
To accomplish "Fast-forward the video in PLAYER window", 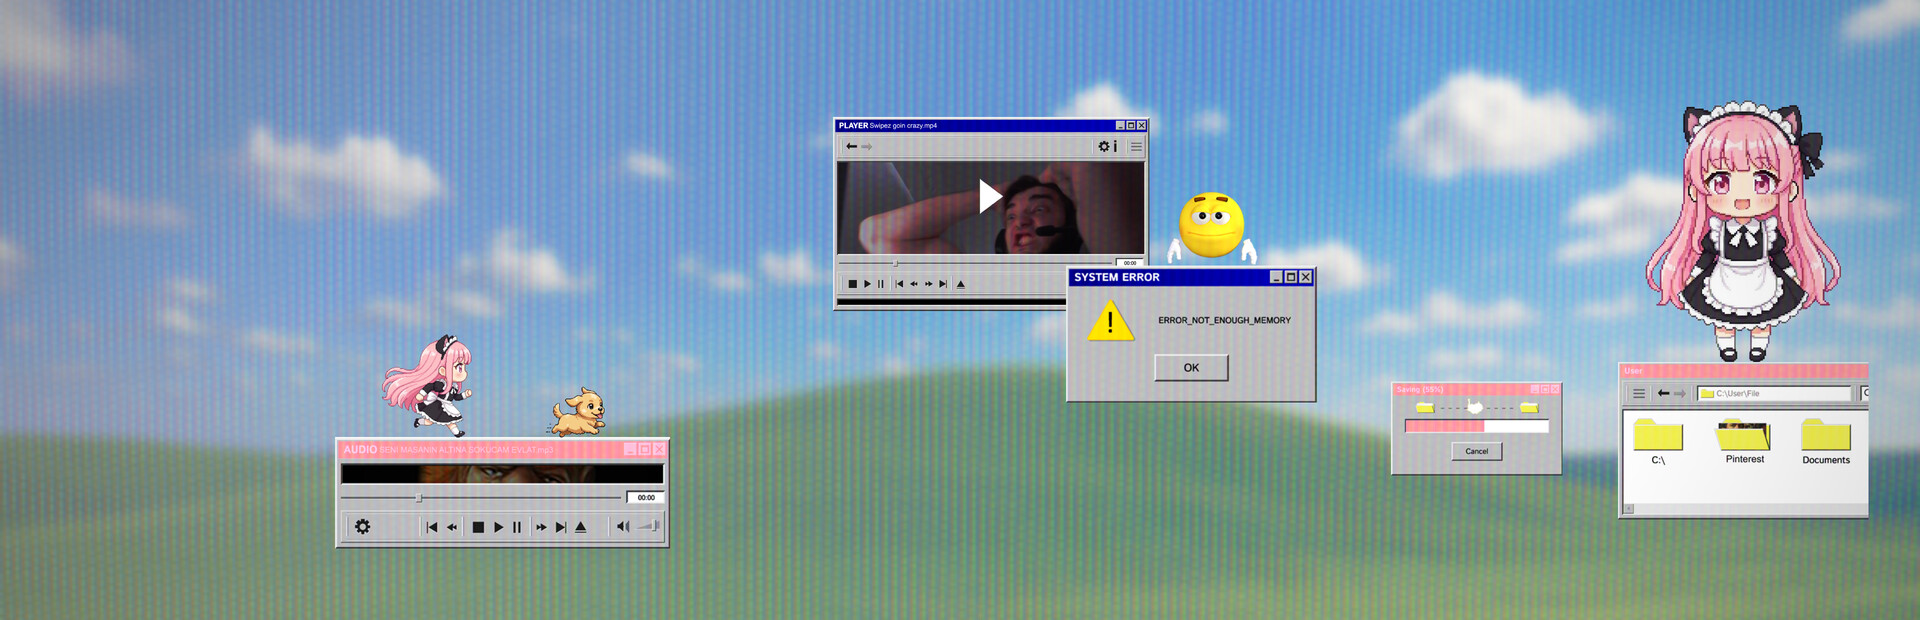I will pos(929,284).
